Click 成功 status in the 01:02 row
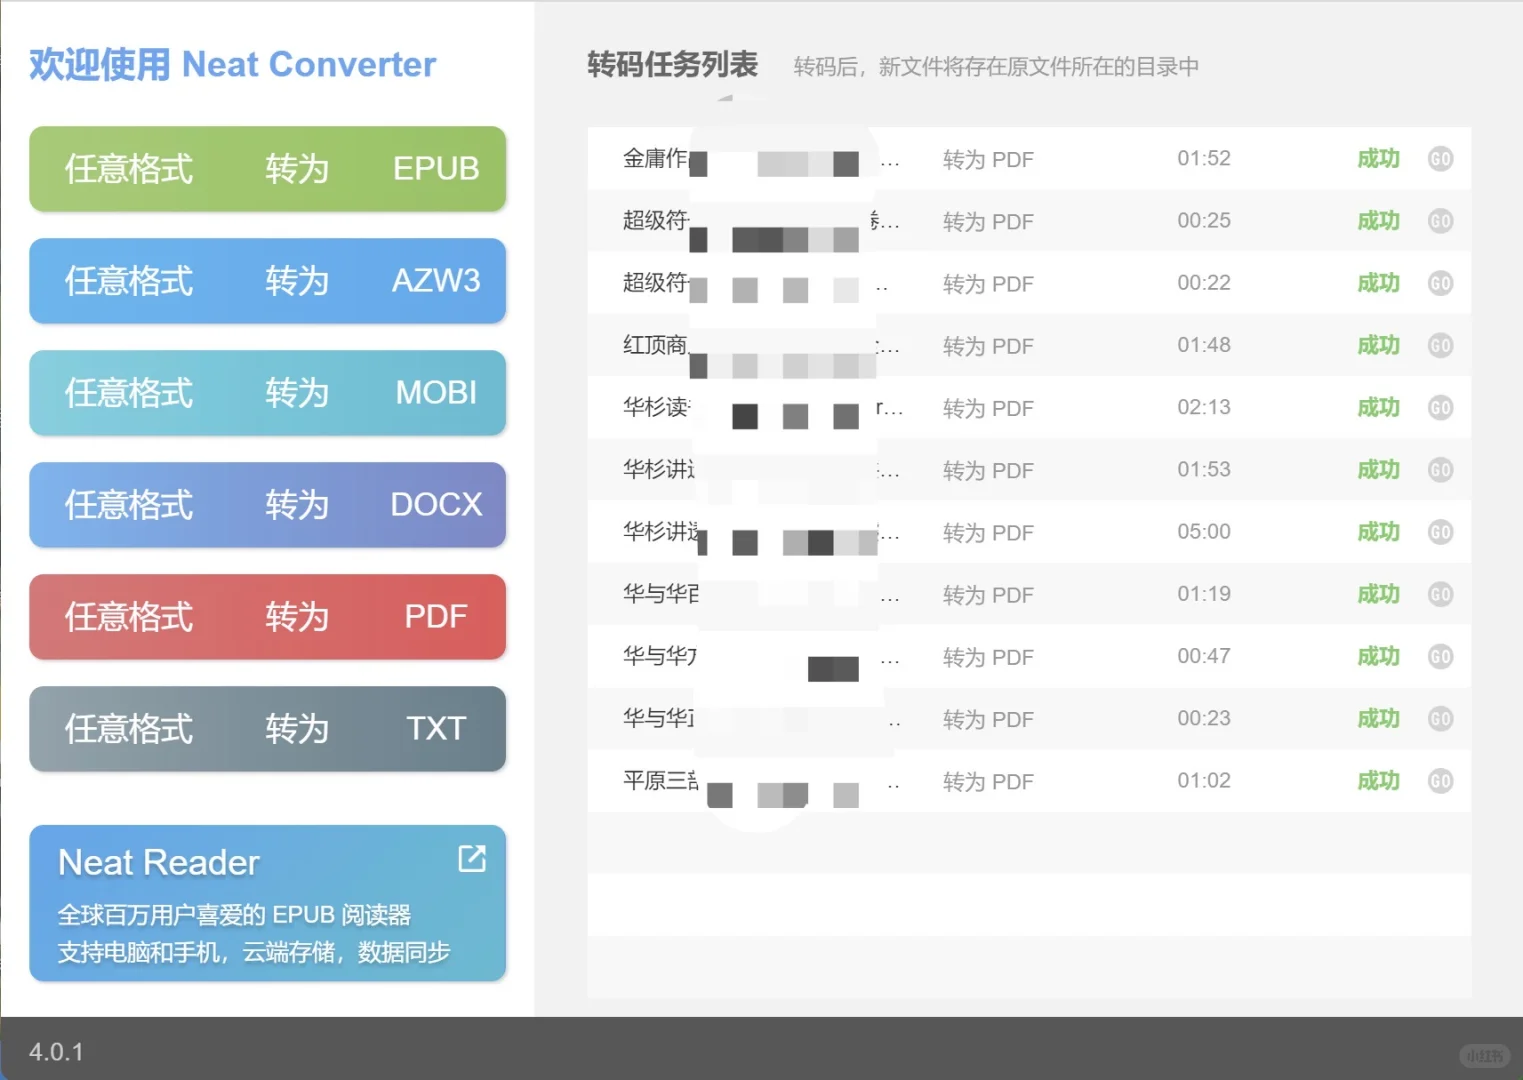Image resolution: width=1523 pixels, height=1080 pixels. [1378, 781]
